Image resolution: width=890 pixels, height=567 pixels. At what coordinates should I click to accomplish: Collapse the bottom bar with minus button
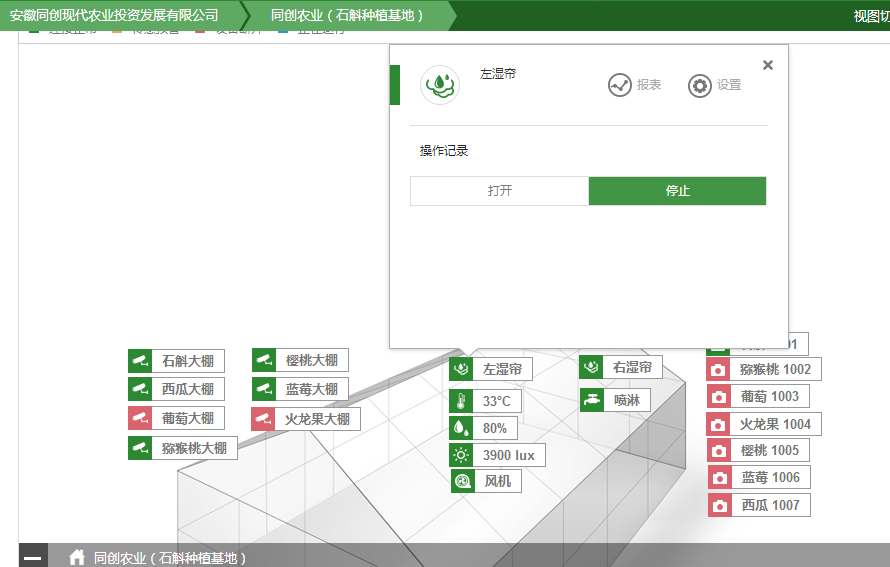pyautogui.click(x=33, y=558)
